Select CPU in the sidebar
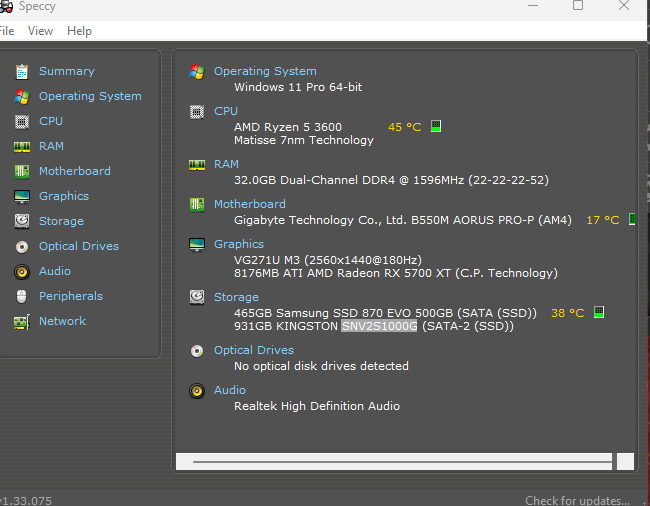650x506 pixels. point(51,121)
